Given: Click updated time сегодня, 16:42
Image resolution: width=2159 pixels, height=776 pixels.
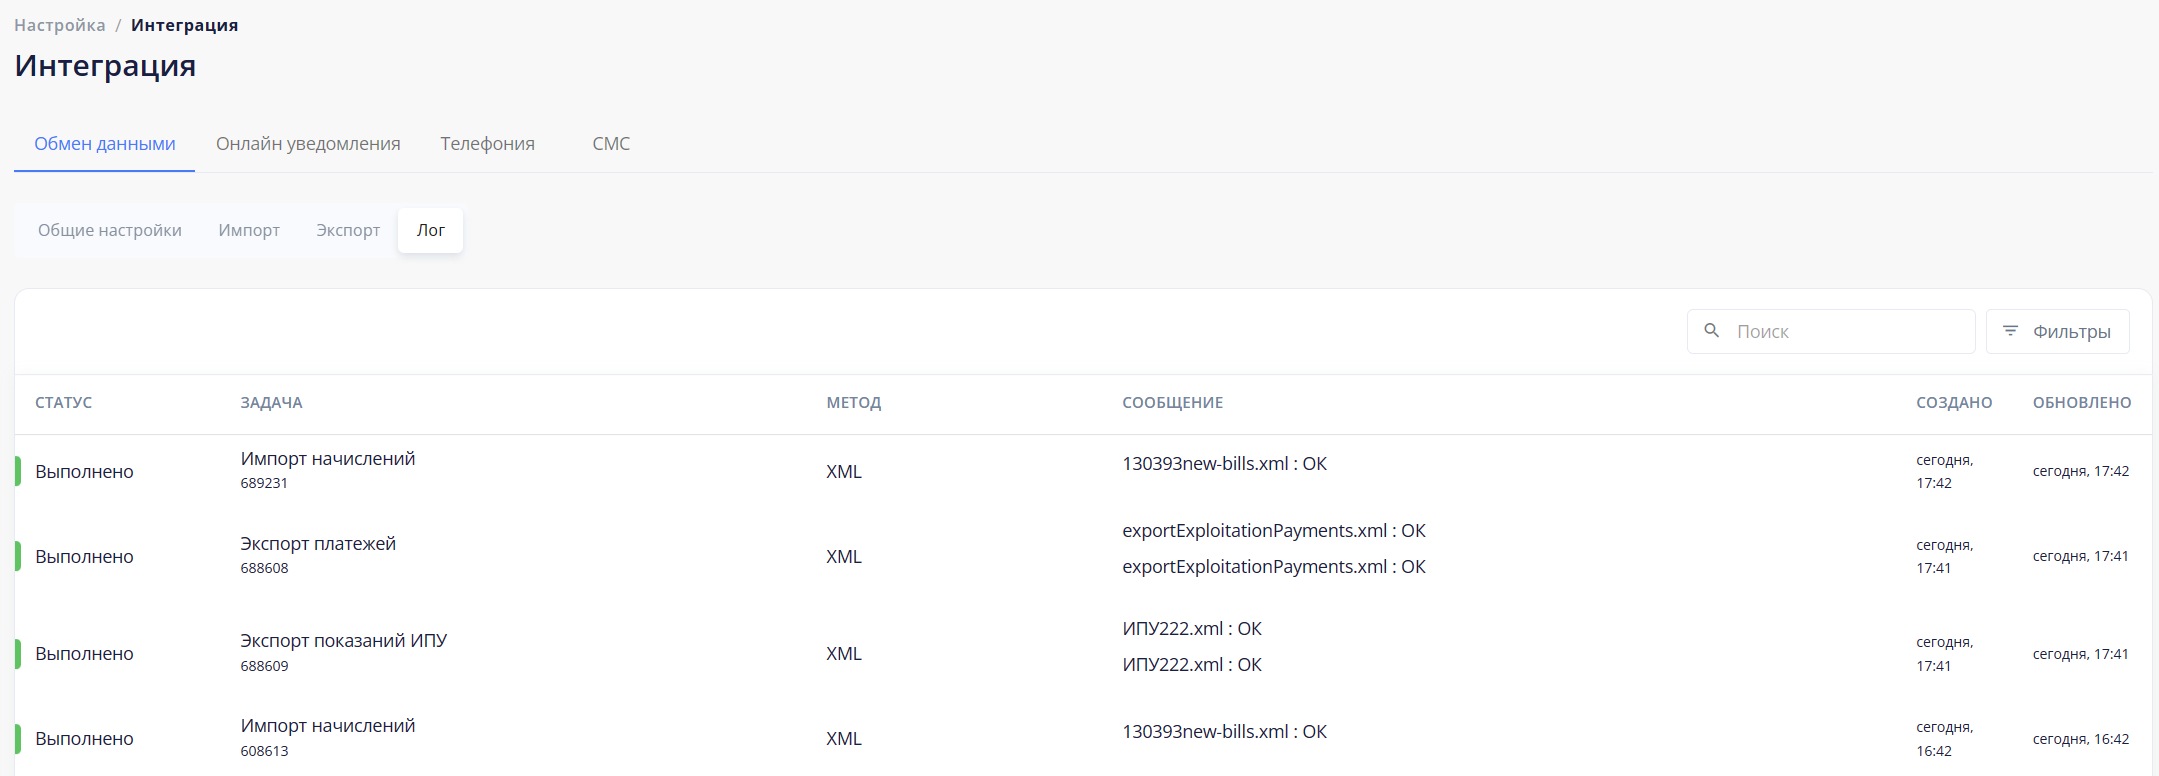Looking at the screenshot, I should 2080,739.
